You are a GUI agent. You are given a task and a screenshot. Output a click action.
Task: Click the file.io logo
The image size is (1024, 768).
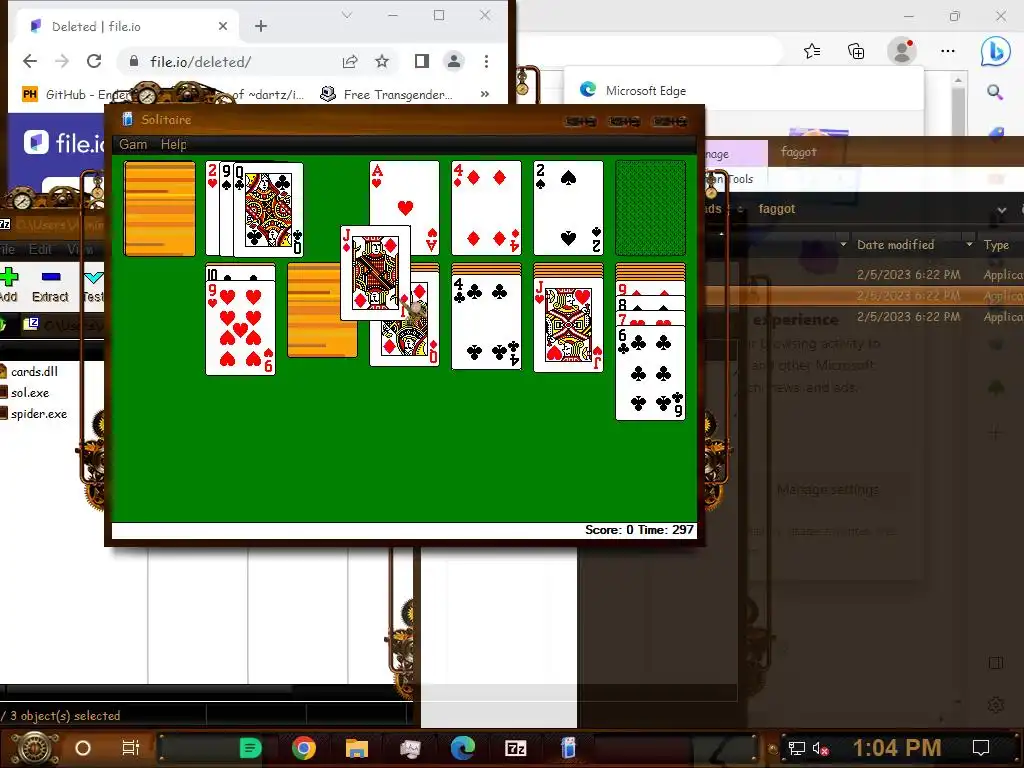coord(63,142)
